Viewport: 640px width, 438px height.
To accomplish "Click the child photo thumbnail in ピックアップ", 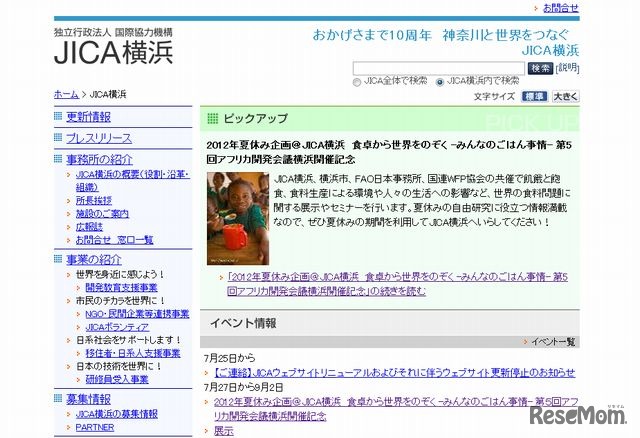I will click(238, 218).
